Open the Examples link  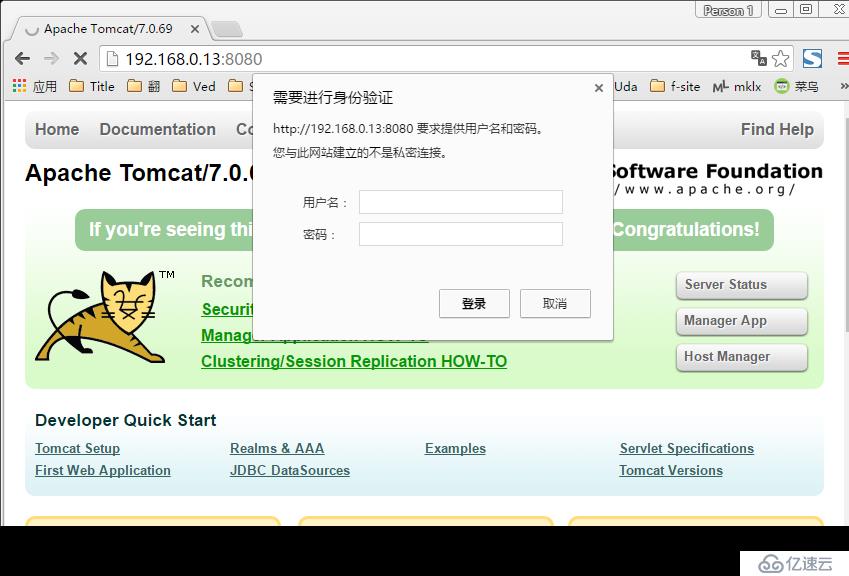455,448
